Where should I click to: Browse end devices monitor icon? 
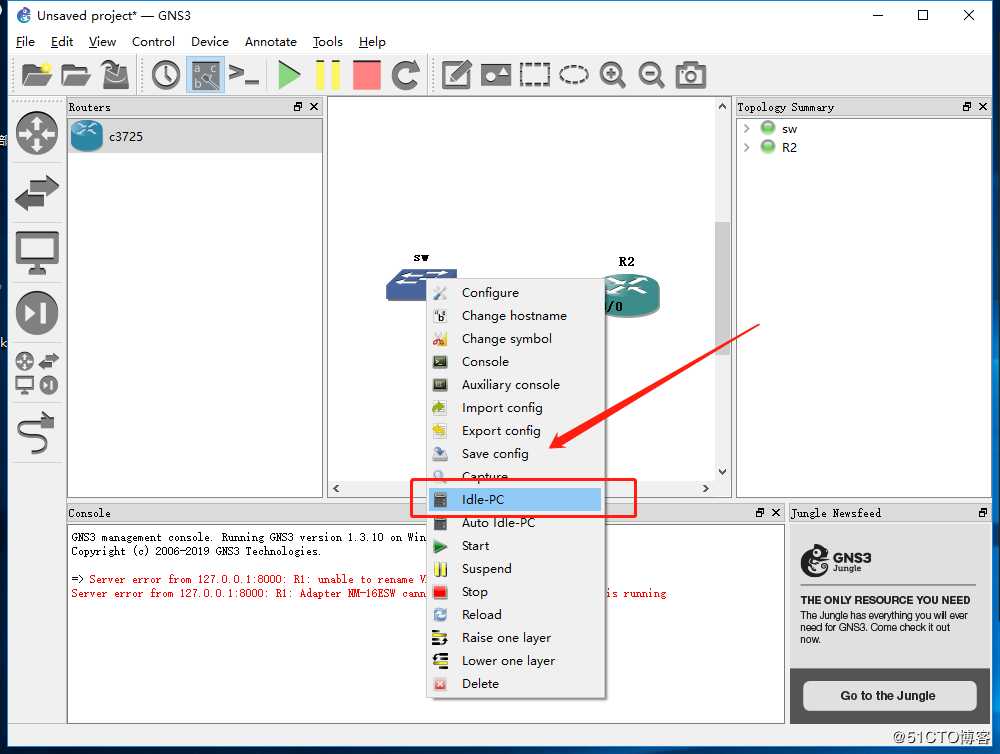click(37, 253)
